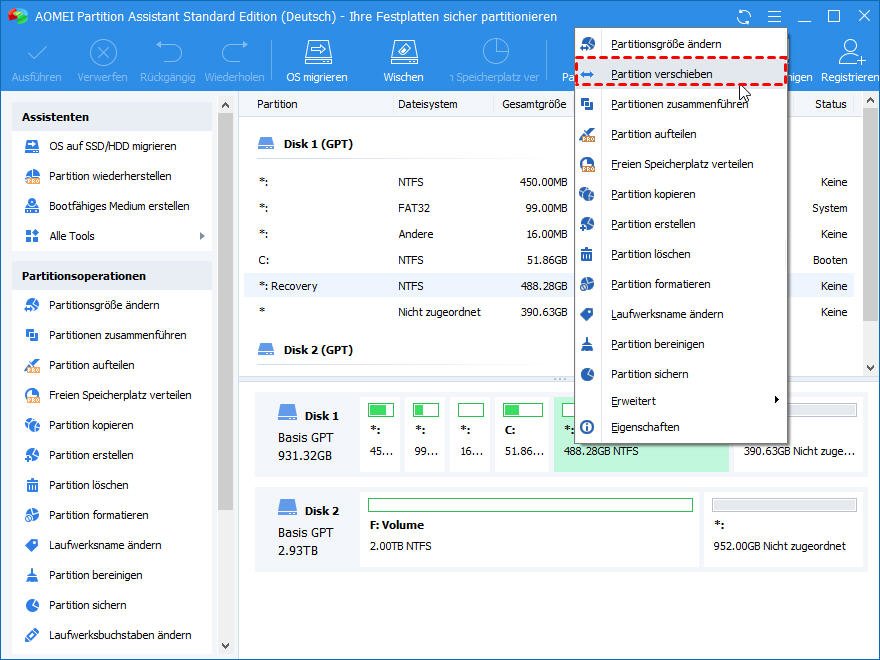Select Partition sichern in context menu
Image resolution: width=880 pixels, height=660 pixels.
click(681, 374)
